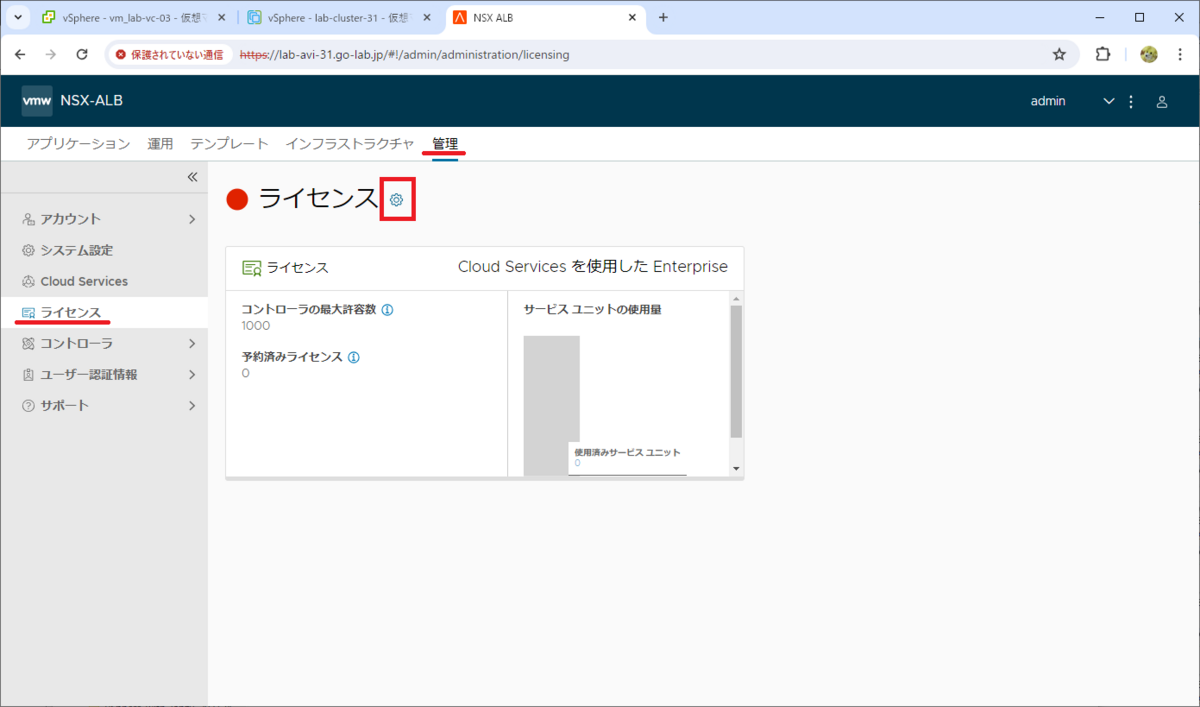
Task: Click info icon next to コントローラの最大許容数
Action: coord(387,309)
